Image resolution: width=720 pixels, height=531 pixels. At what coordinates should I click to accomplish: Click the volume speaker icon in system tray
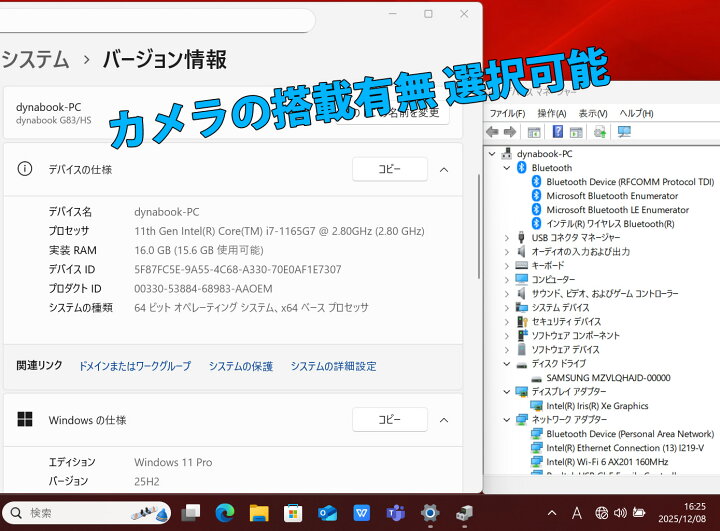click(620, 513)
